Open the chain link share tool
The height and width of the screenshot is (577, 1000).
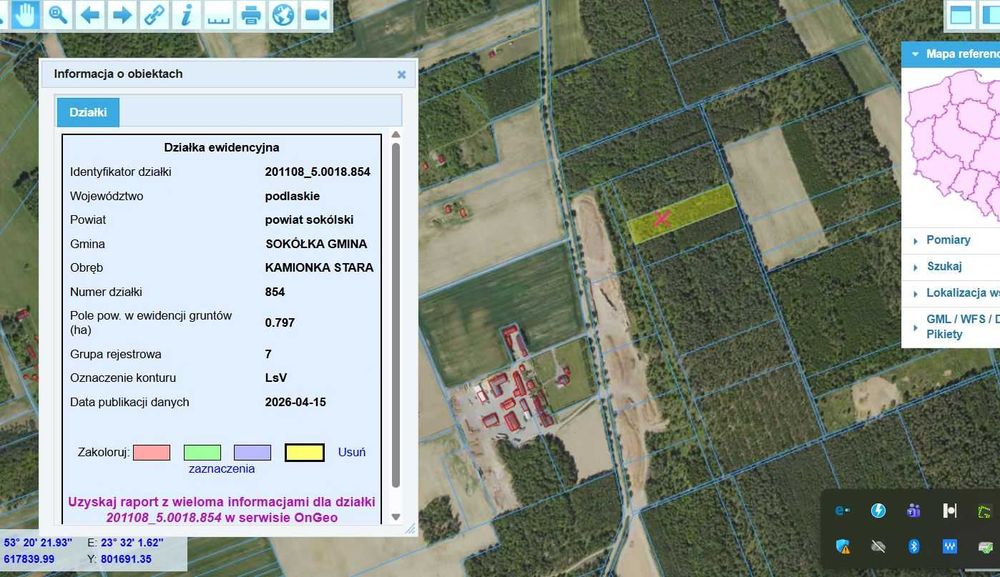pos(154,14)
